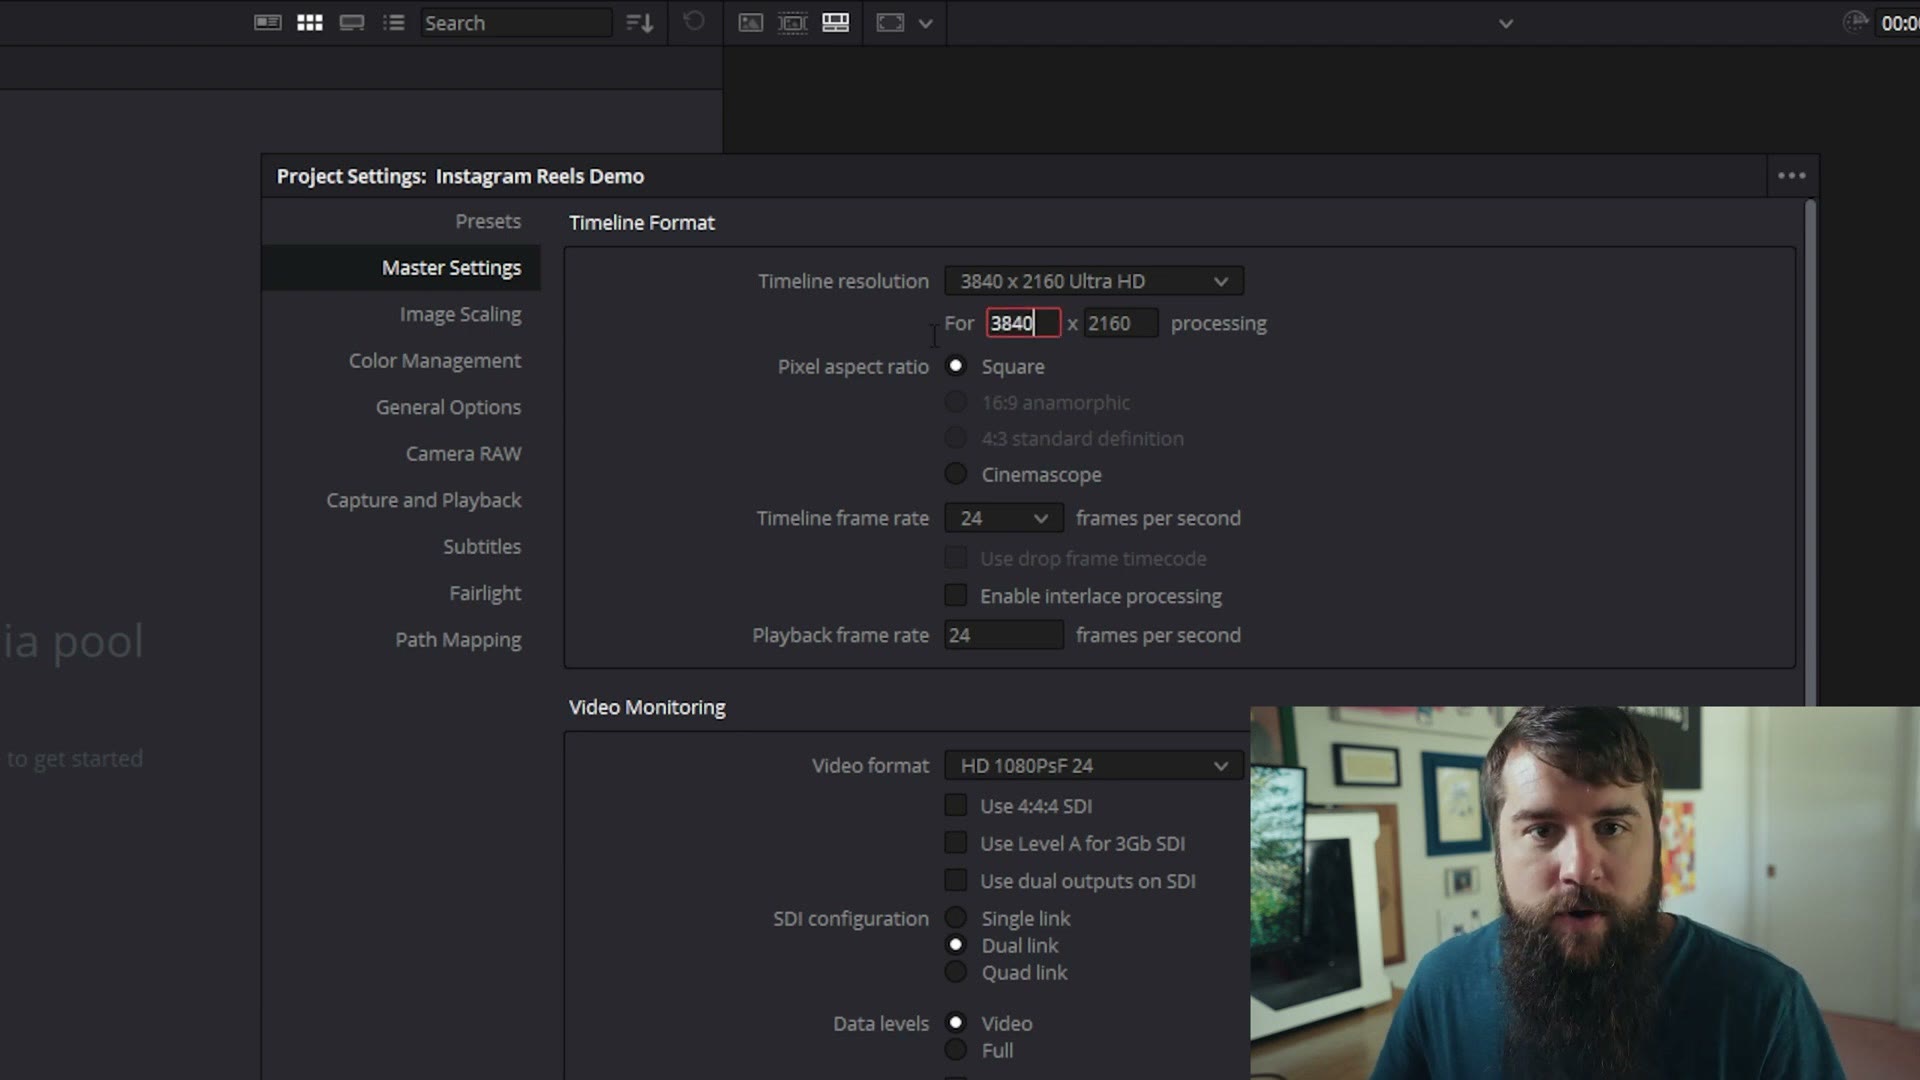Select Dual link SDI configuration
The image size is (1920, 1080).
tap(956, 945)
